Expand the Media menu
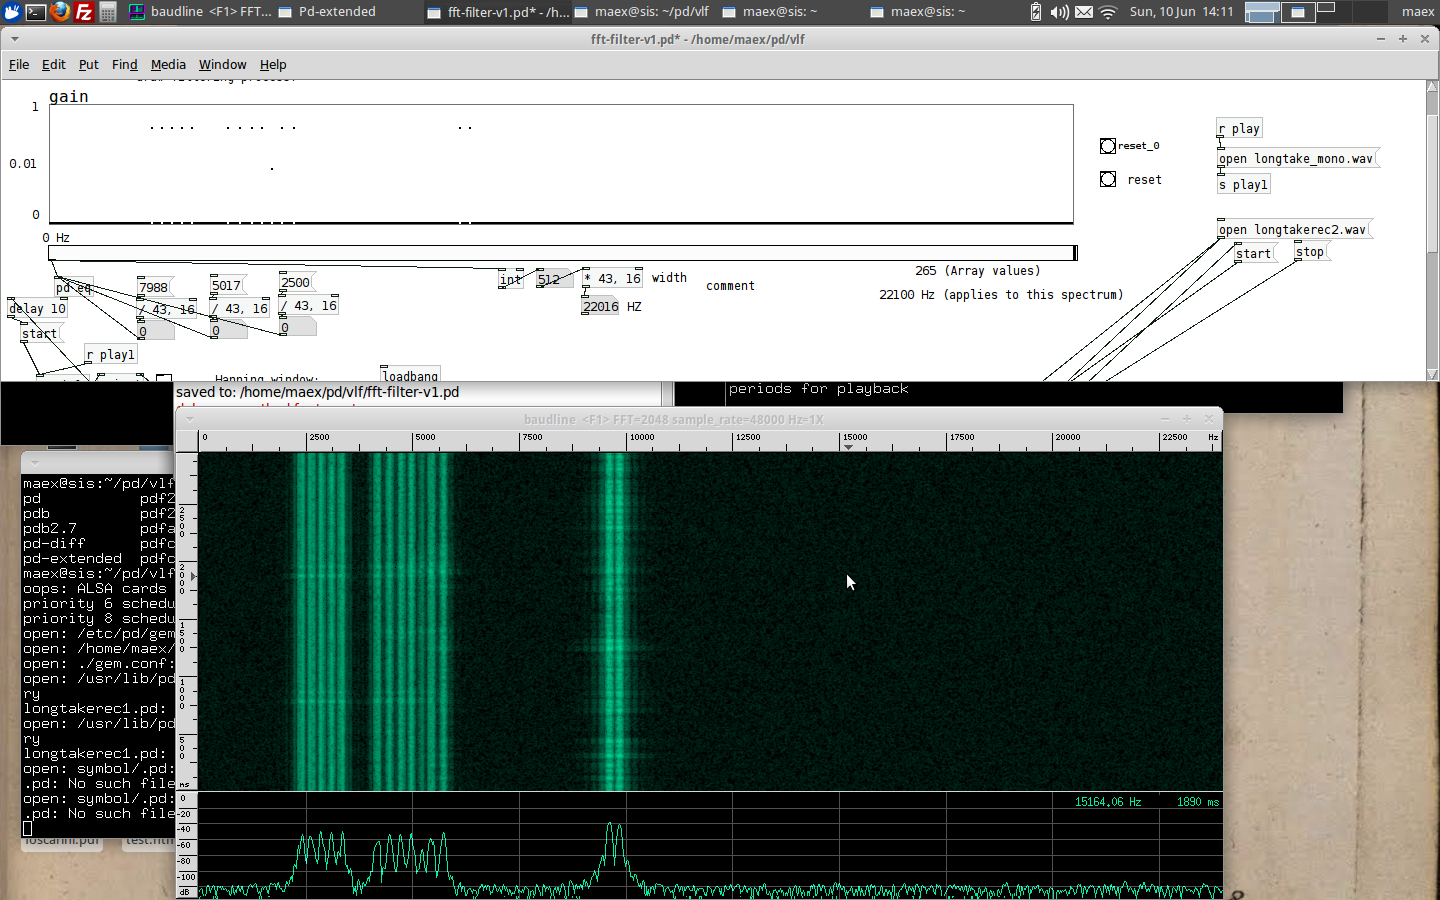1440x900 pixels. [168, 64]
